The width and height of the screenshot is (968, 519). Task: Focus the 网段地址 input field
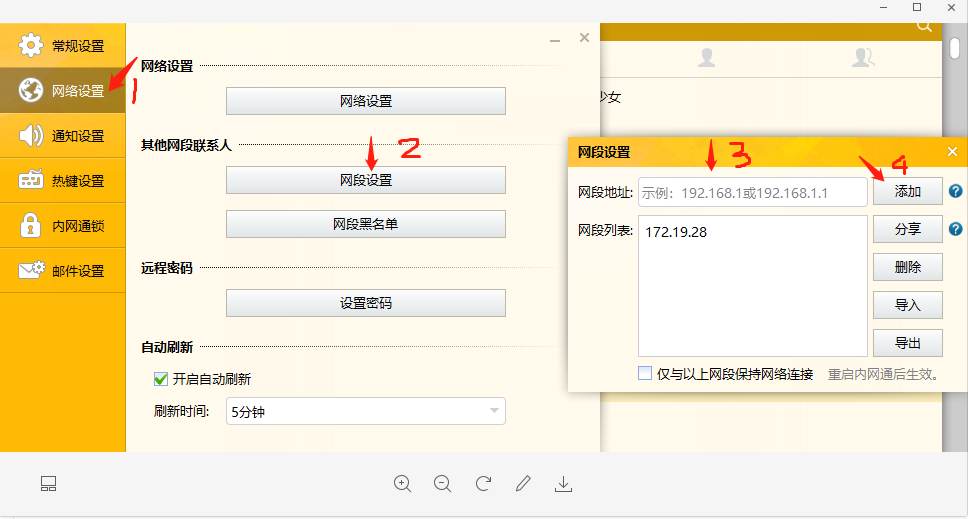tap(753, 193)
